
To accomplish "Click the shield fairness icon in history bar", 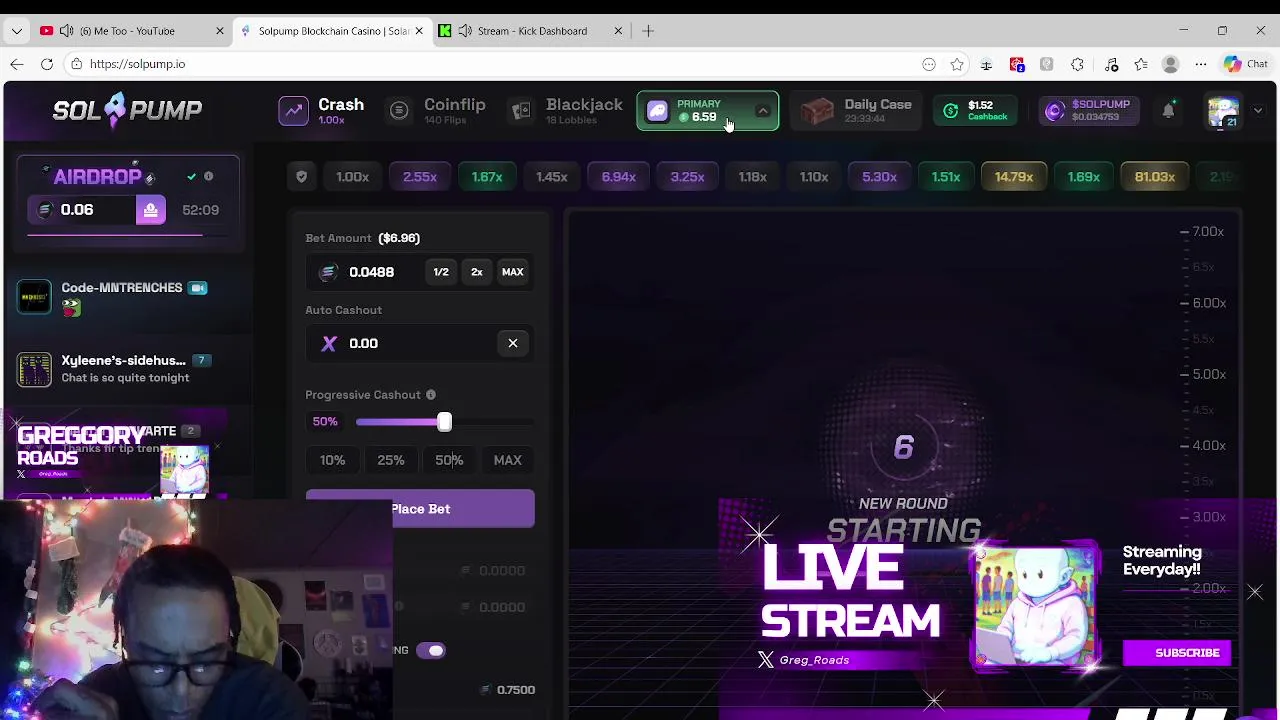I will coord(301,177).
